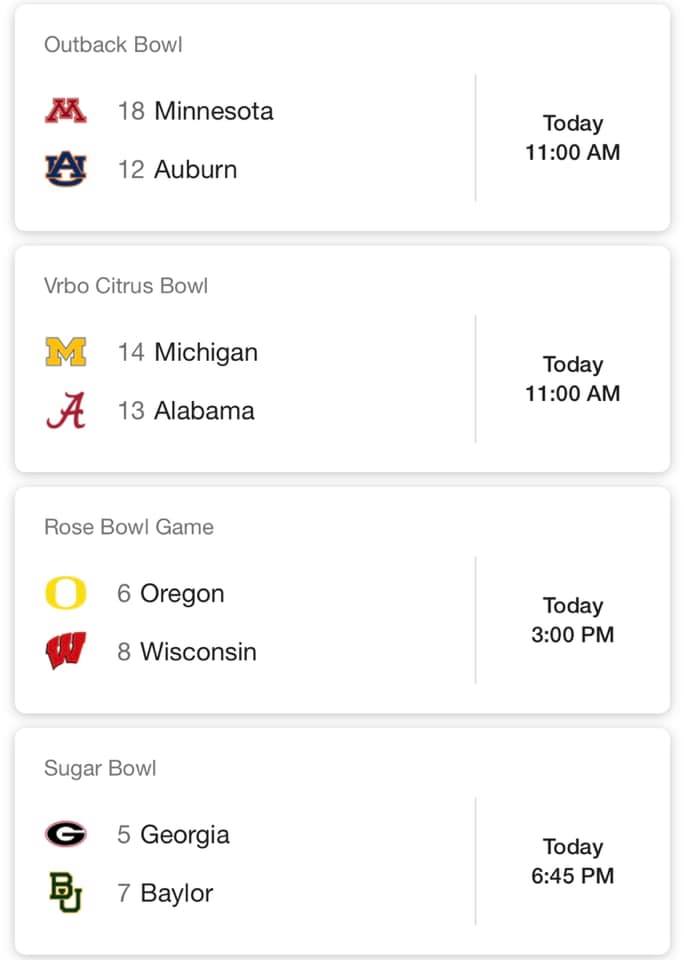684x960 pixels.
Task: Select the 7 Baylor team name
Action: pos(165,893)
